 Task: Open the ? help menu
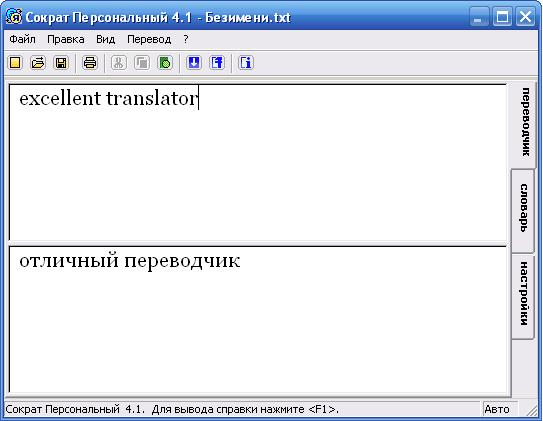pos(186,39)
